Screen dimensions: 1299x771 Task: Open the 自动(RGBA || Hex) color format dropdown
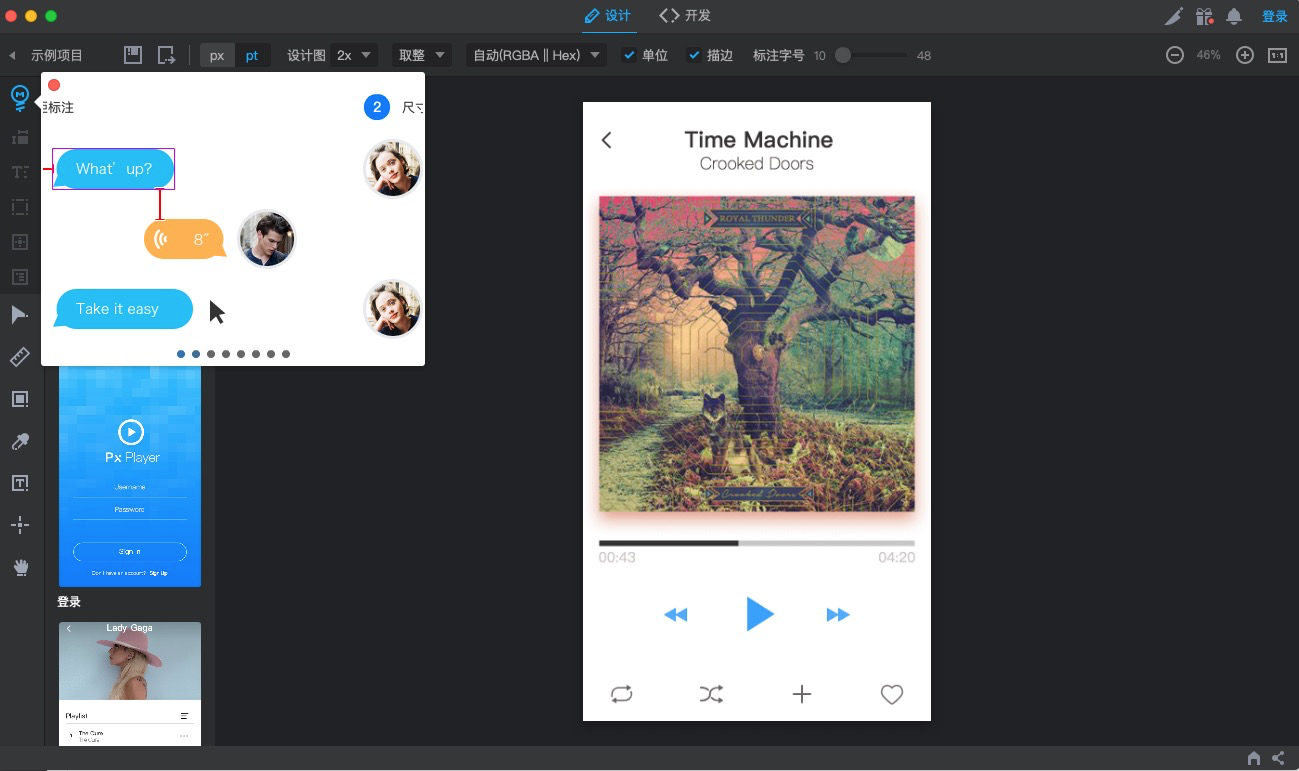(x=536, y=55)
